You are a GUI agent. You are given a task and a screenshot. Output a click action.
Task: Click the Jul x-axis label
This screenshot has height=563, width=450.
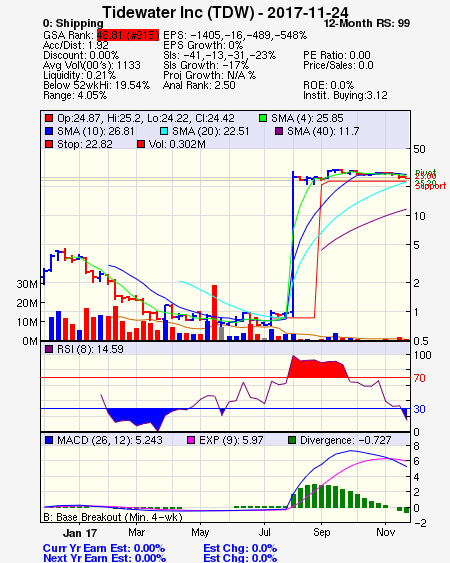coord(264,532)
